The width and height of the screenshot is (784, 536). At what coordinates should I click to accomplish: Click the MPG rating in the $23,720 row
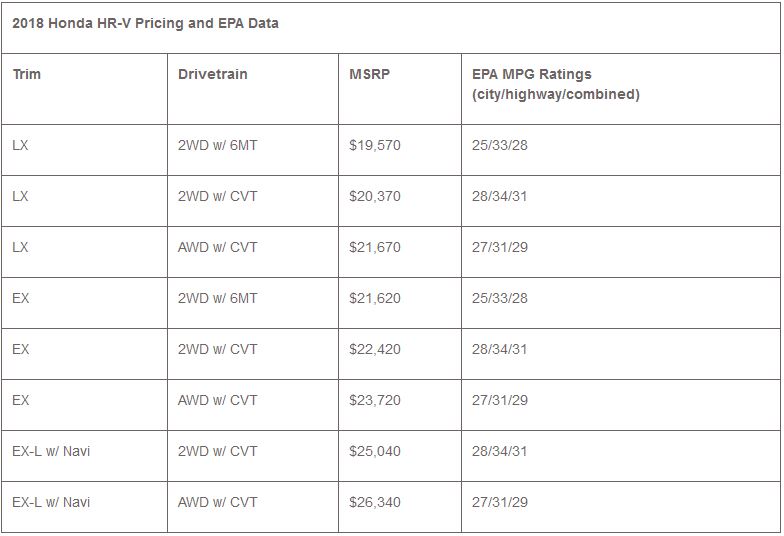click(499, 400)
